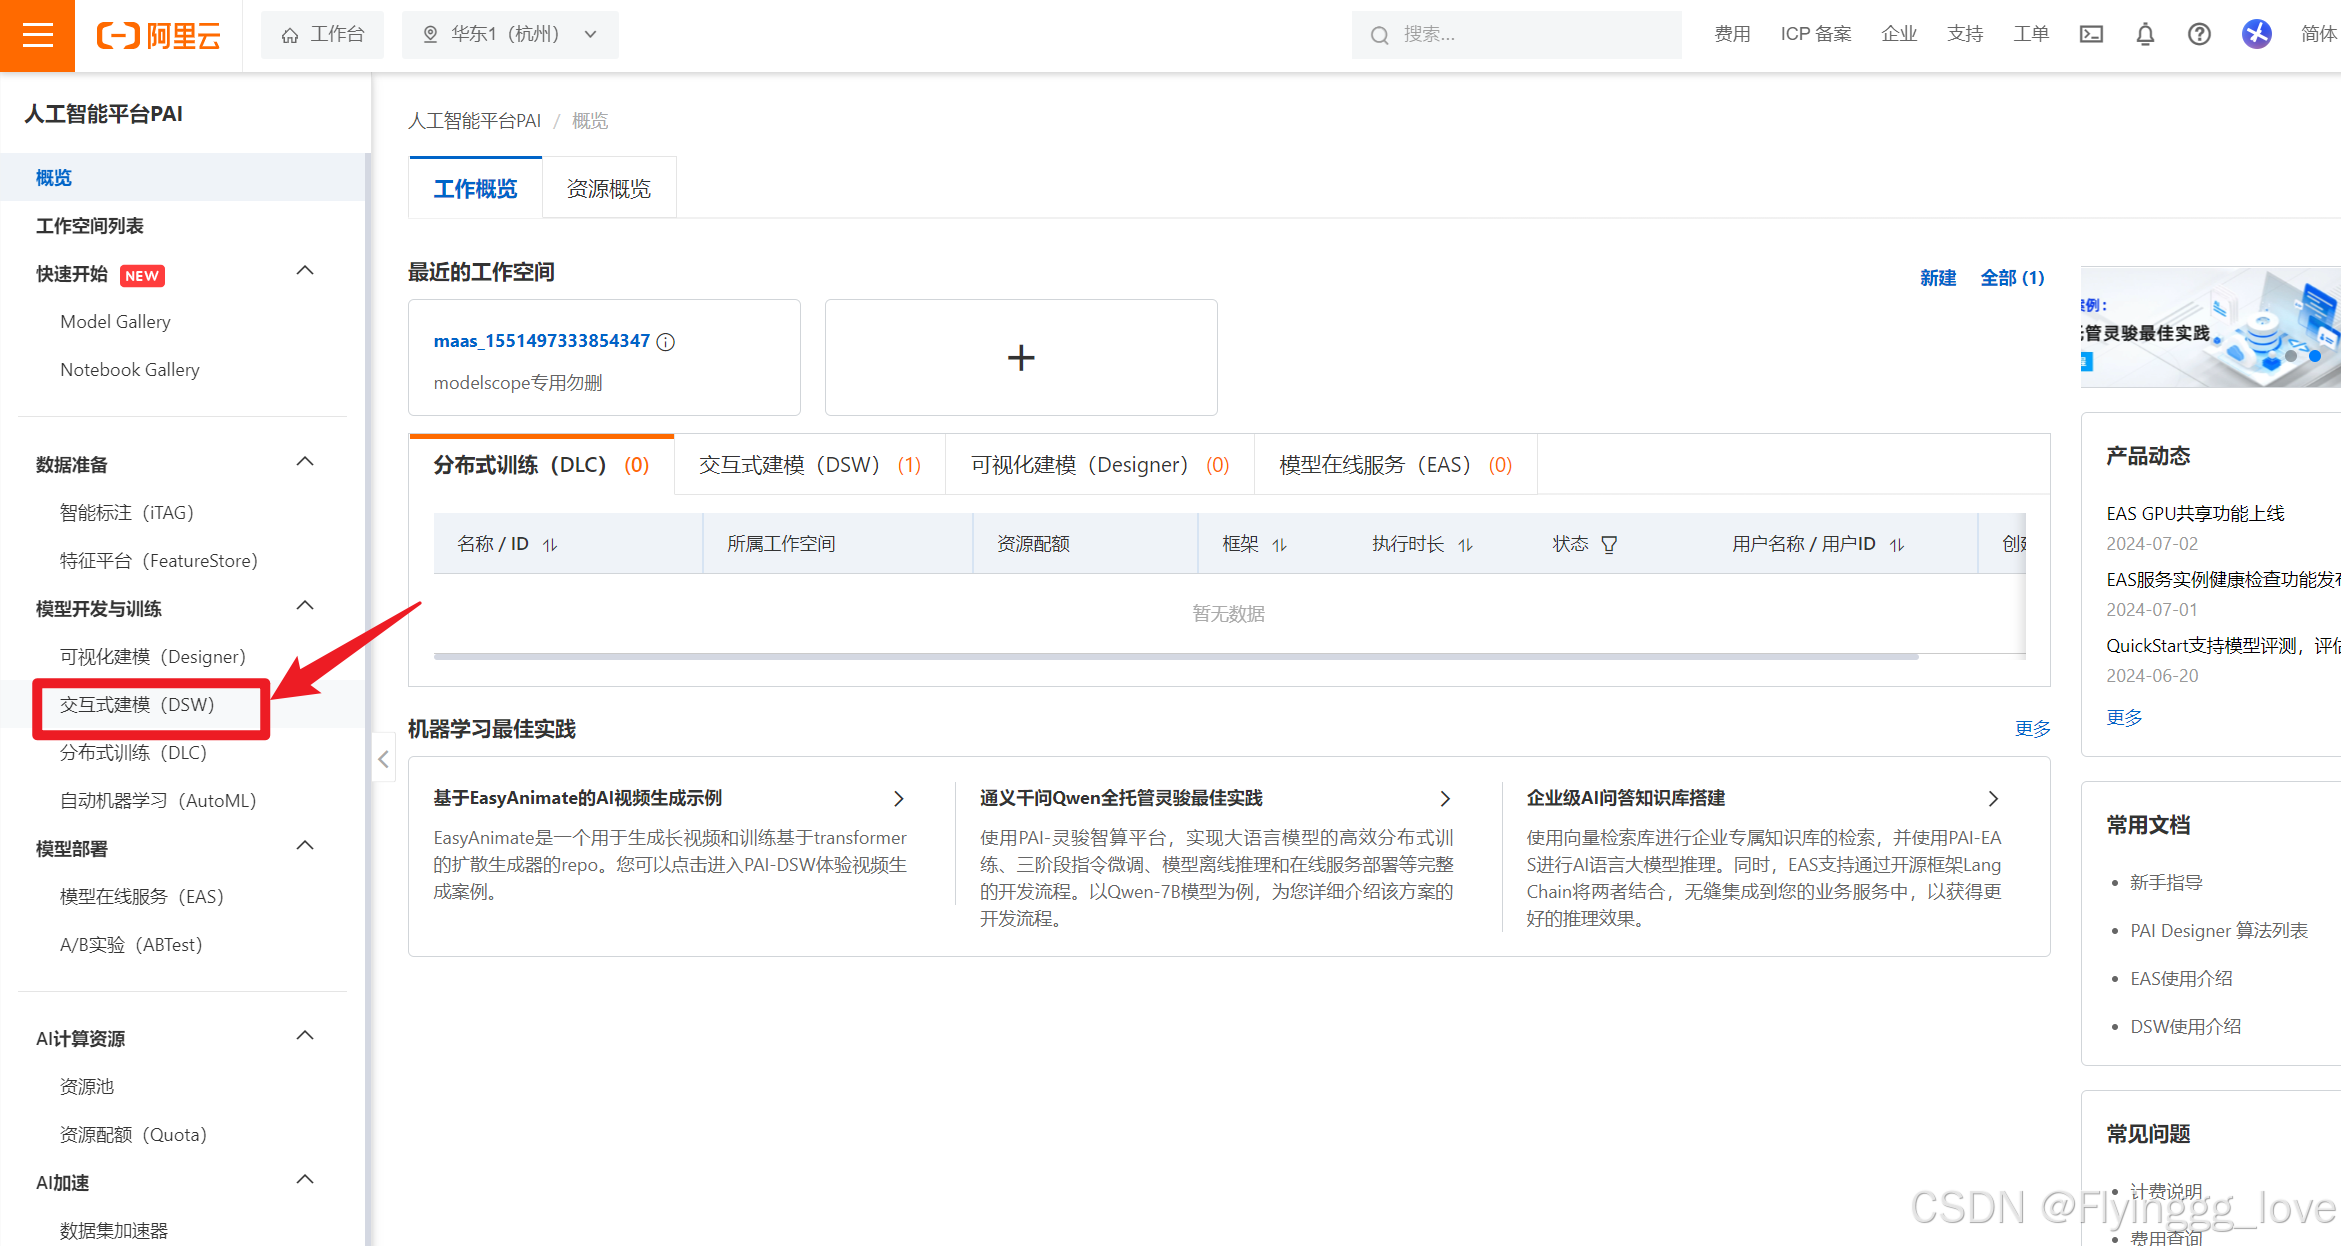Sort by 名称 / ID column
The image size is (2341, 1246).
coord(550,545)
